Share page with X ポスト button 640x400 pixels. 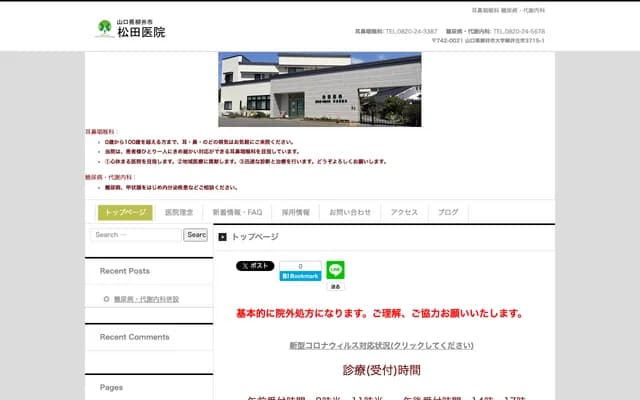tap(255, 266)
